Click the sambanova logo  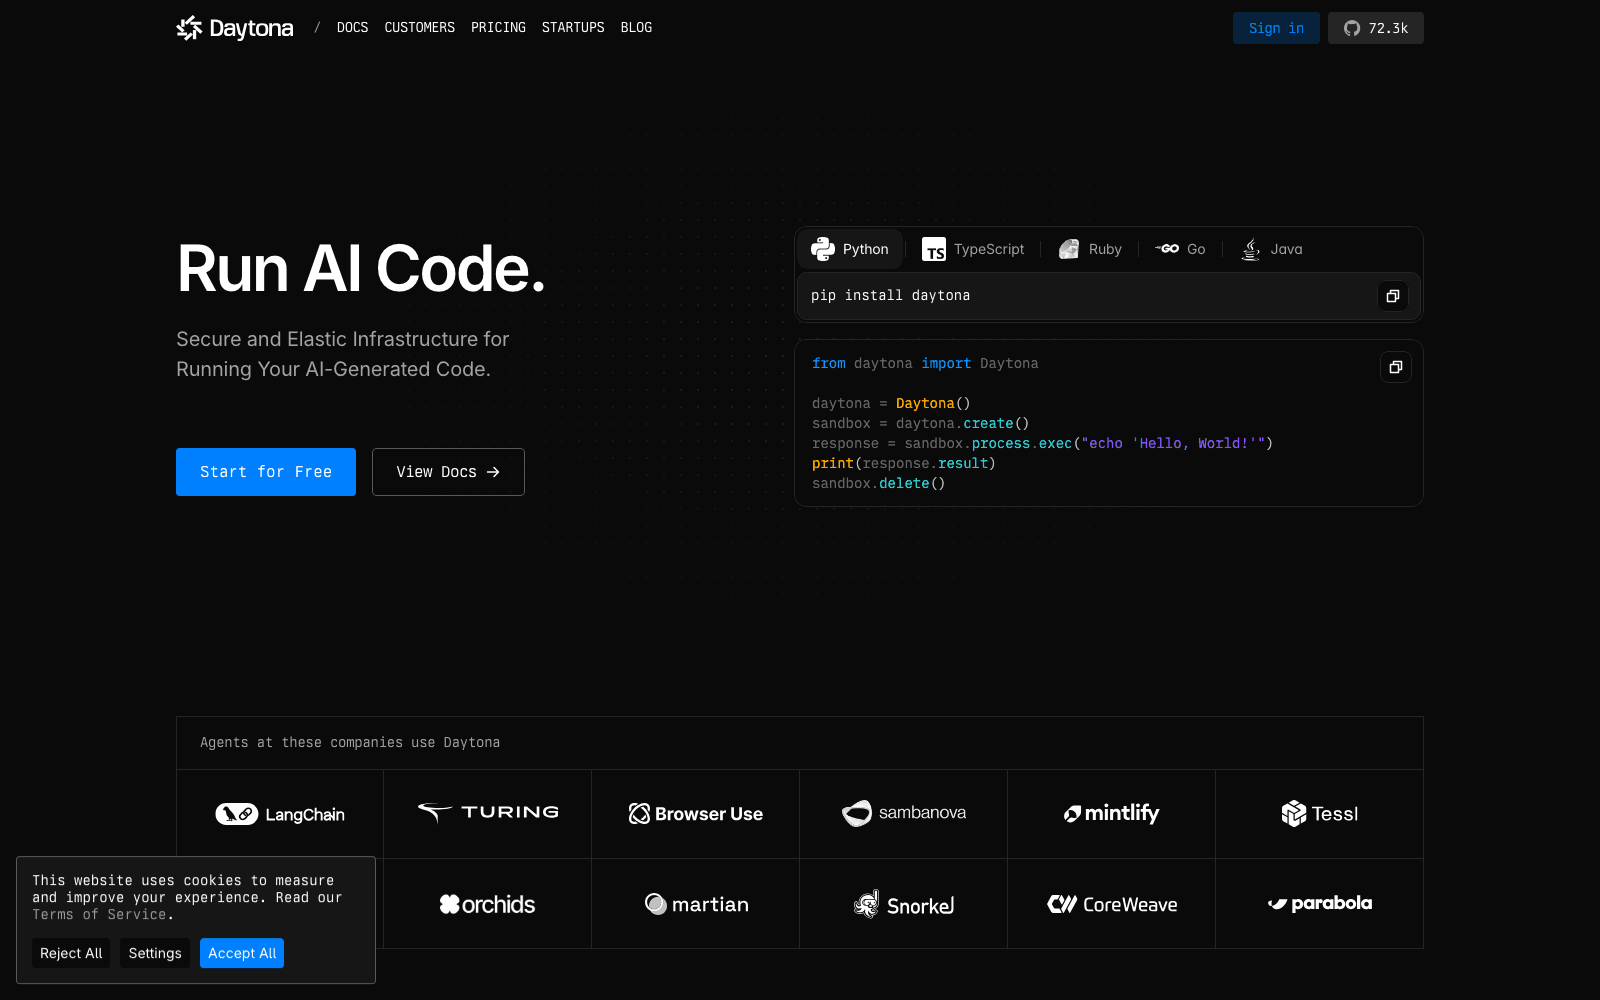point(904,813)
